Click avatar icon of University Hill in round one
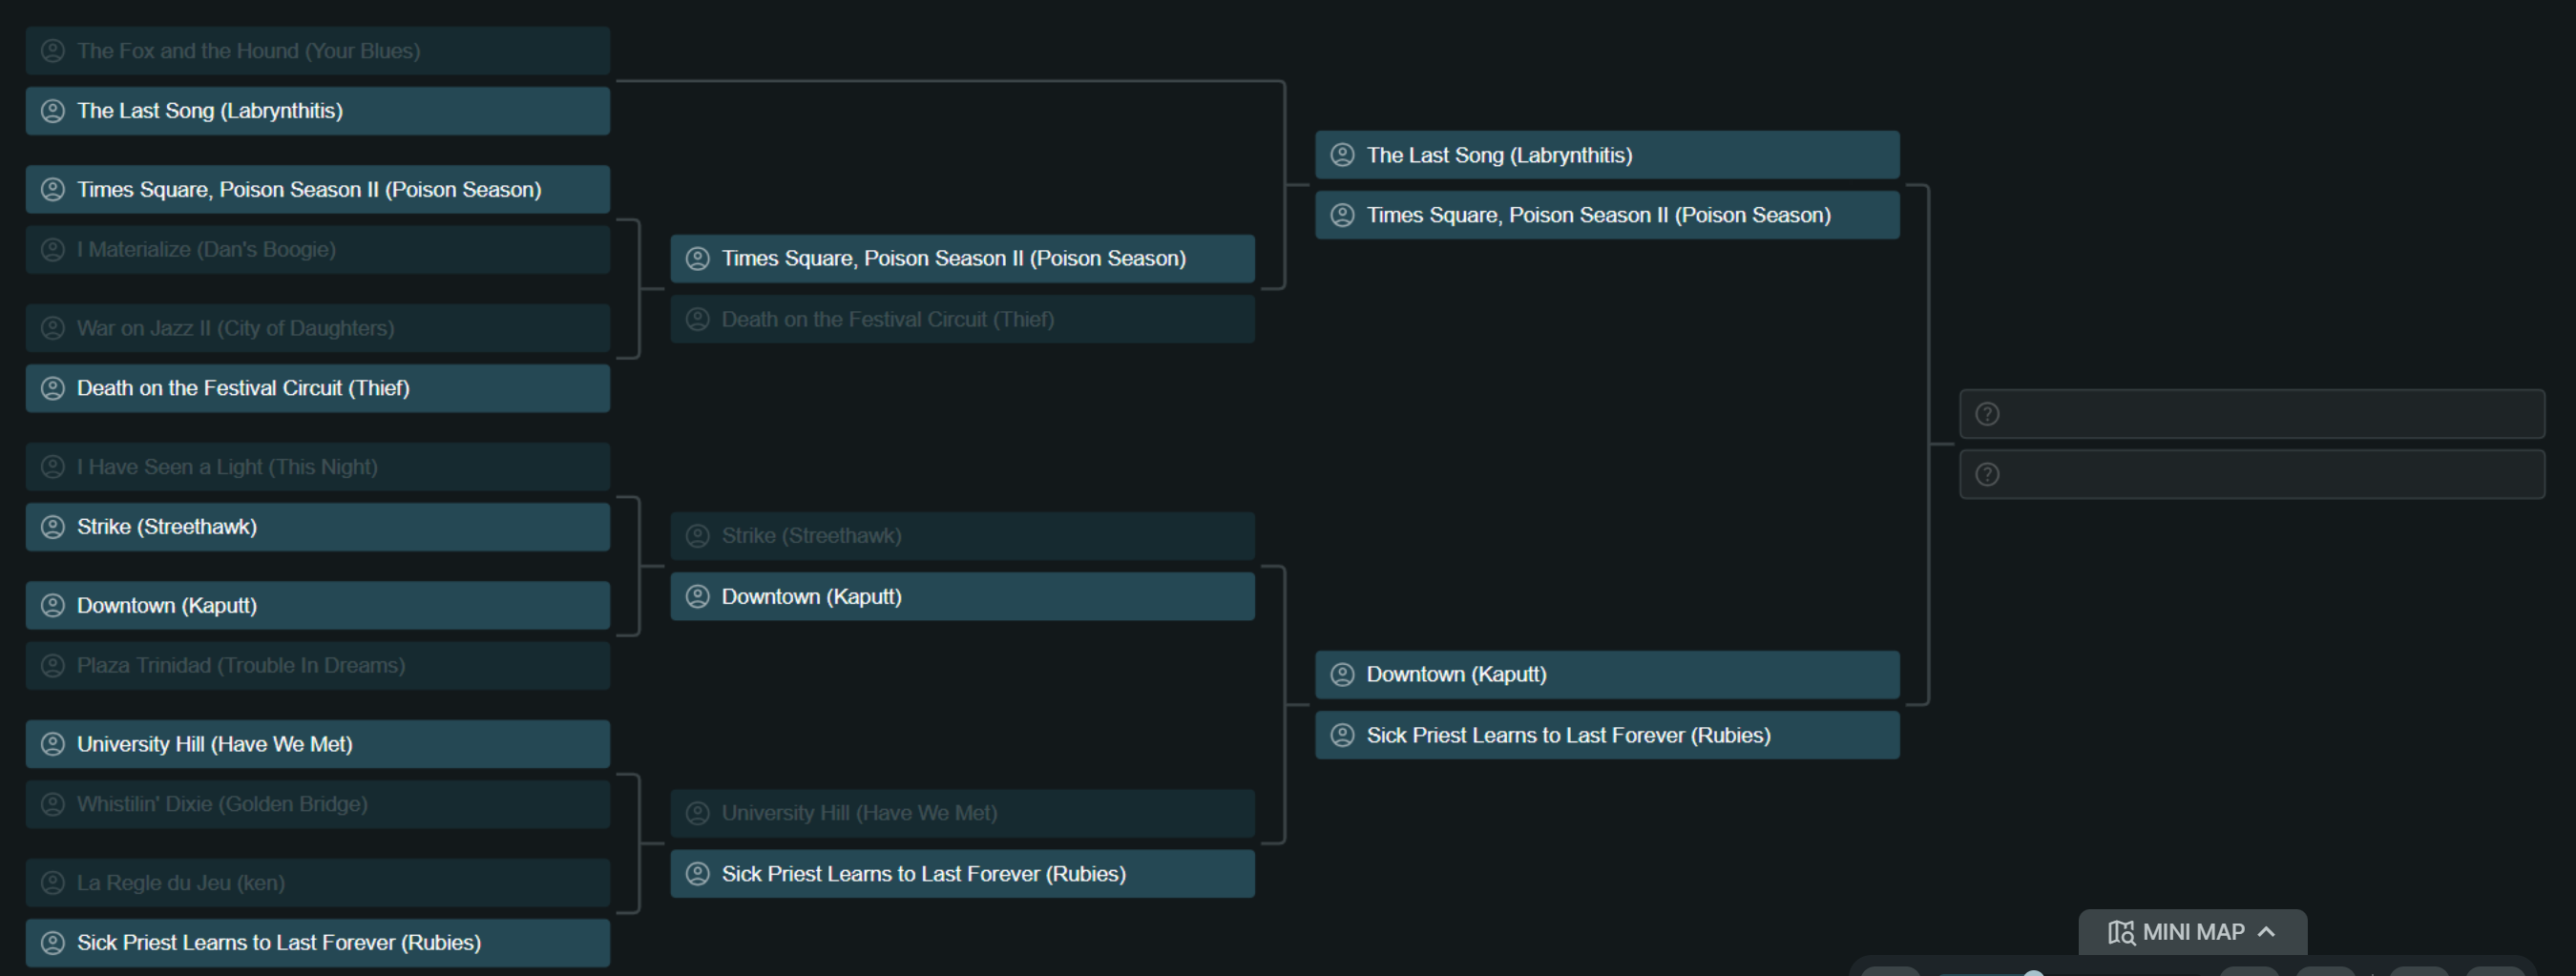 tap(53, 744)
